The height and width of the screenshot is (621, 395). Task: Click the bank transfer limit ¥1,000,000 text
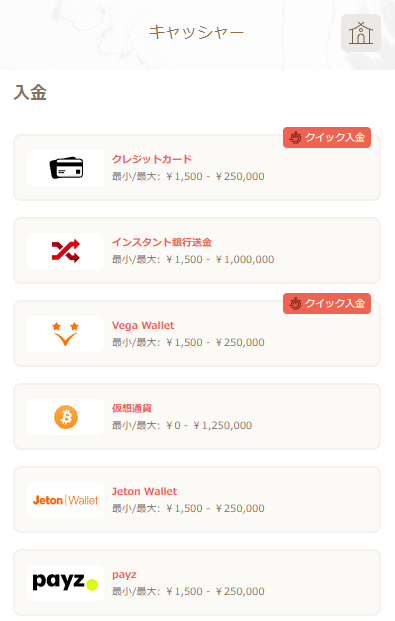pyautogui.click(x=245, y=259)
